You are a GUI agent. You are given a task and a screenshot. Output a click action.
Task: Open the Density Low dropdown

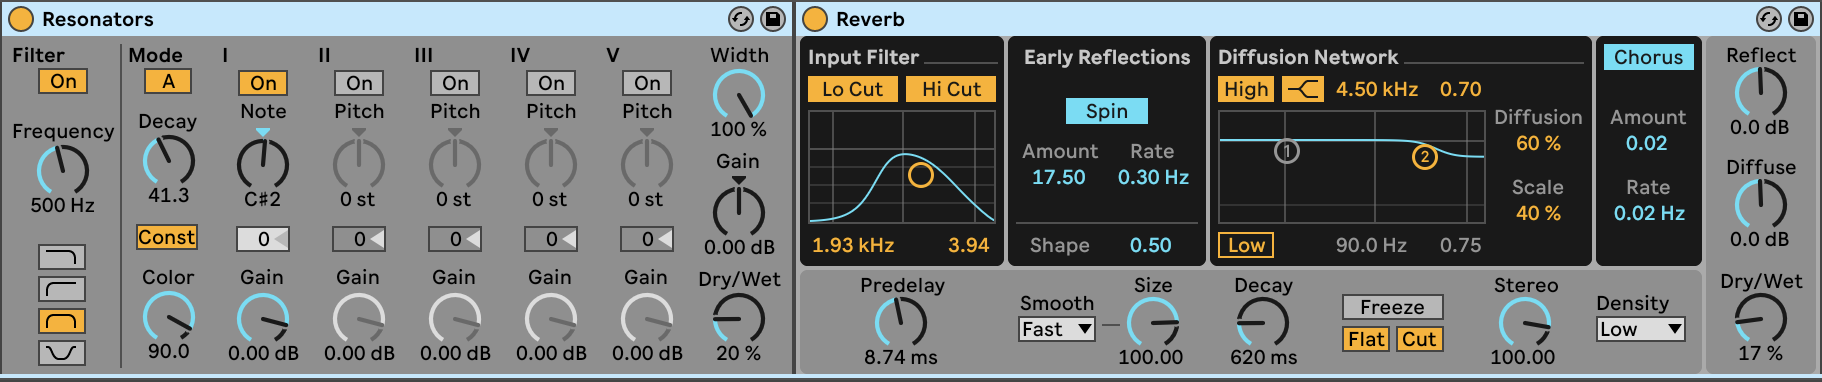click(x=1641, y=329)
